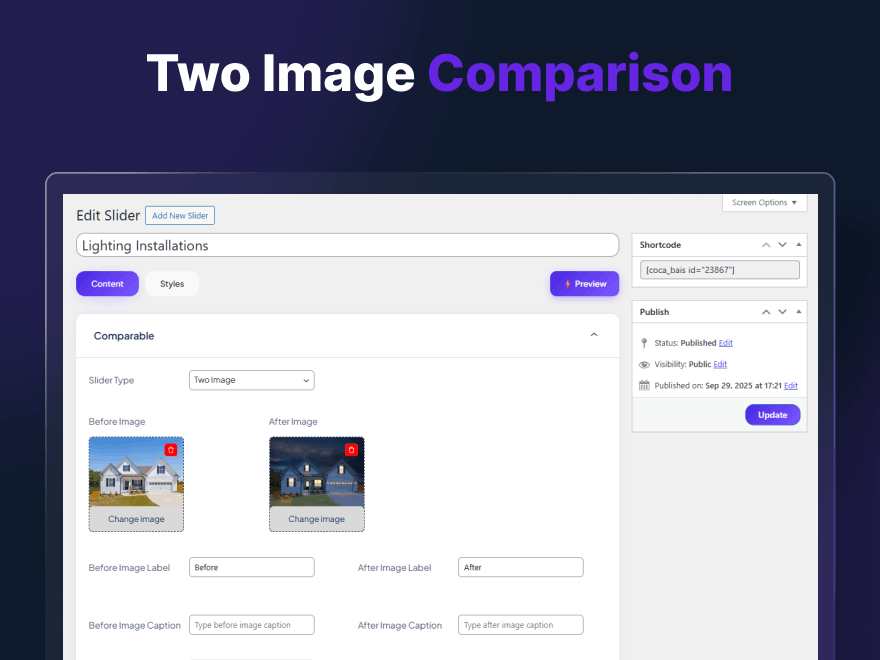880x660 pixels.
Task: Click the pin icon next to Status: Published
Action: [643, 343]
